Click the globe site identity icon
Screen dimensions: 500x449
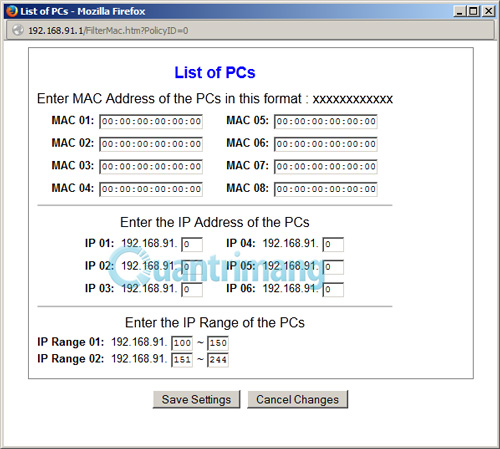pyautogui.click(x=18, y=30)
